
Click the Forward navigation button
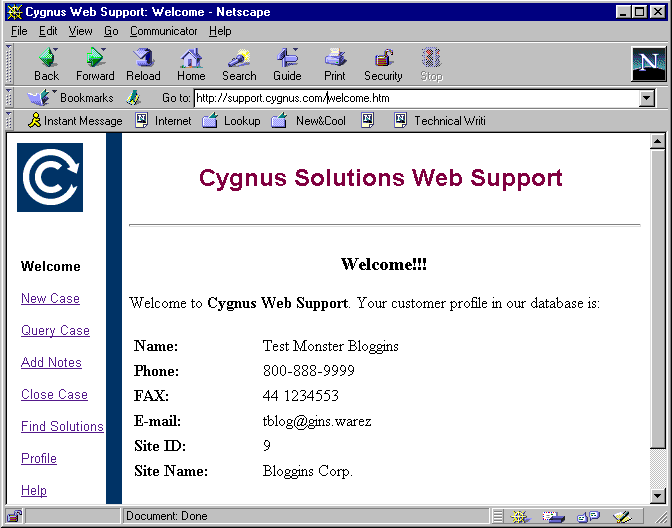click(95, 64)
